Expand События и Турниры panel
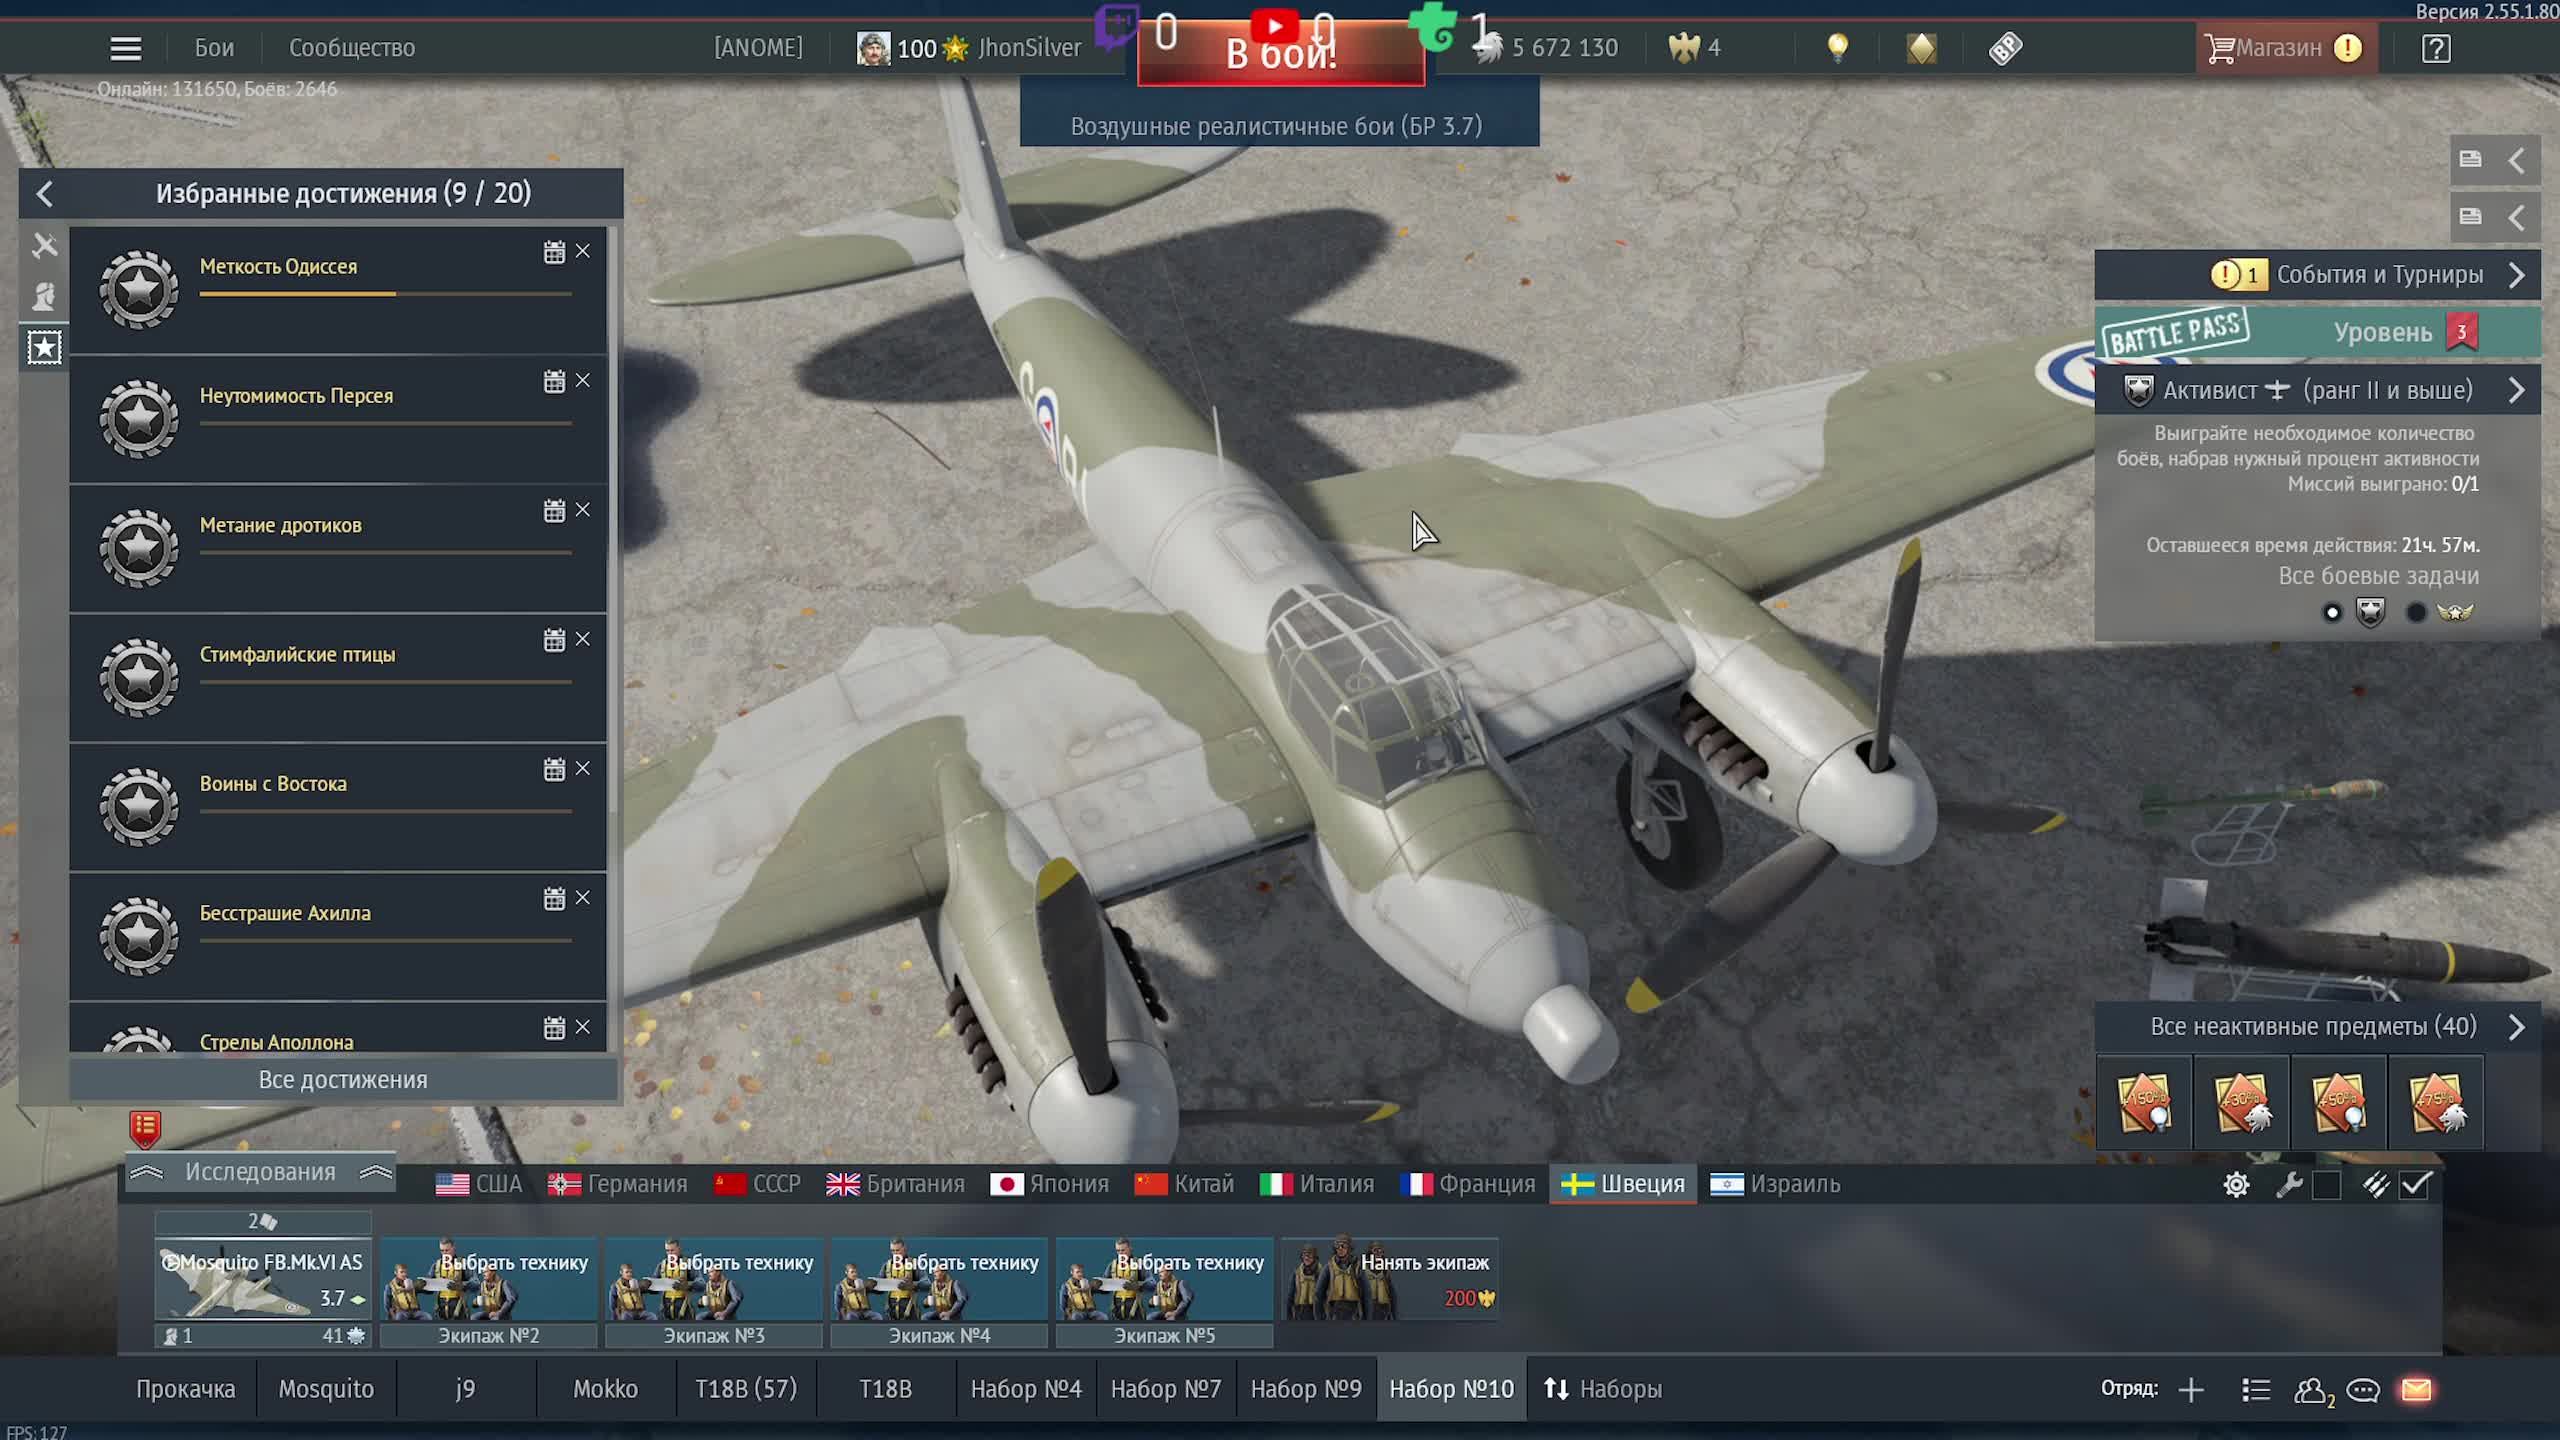2560x1440 pixels. pos(2516,275)
